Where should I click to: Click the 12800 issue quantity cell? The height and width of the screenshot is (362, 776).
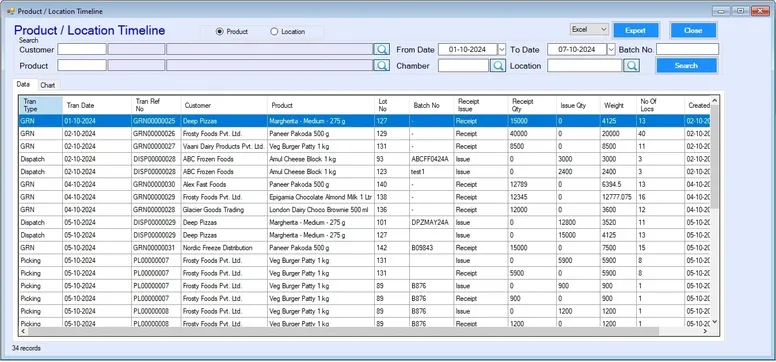tap(579, 222)
